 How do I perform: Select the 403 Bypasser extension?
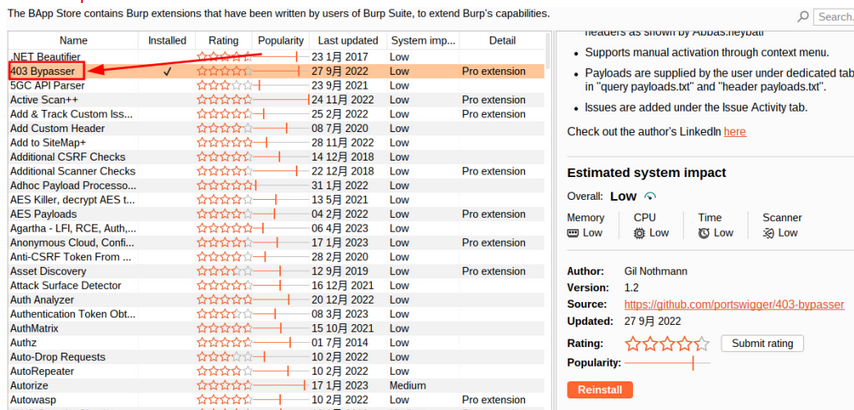pyautogui.click(x=276, y=71)
